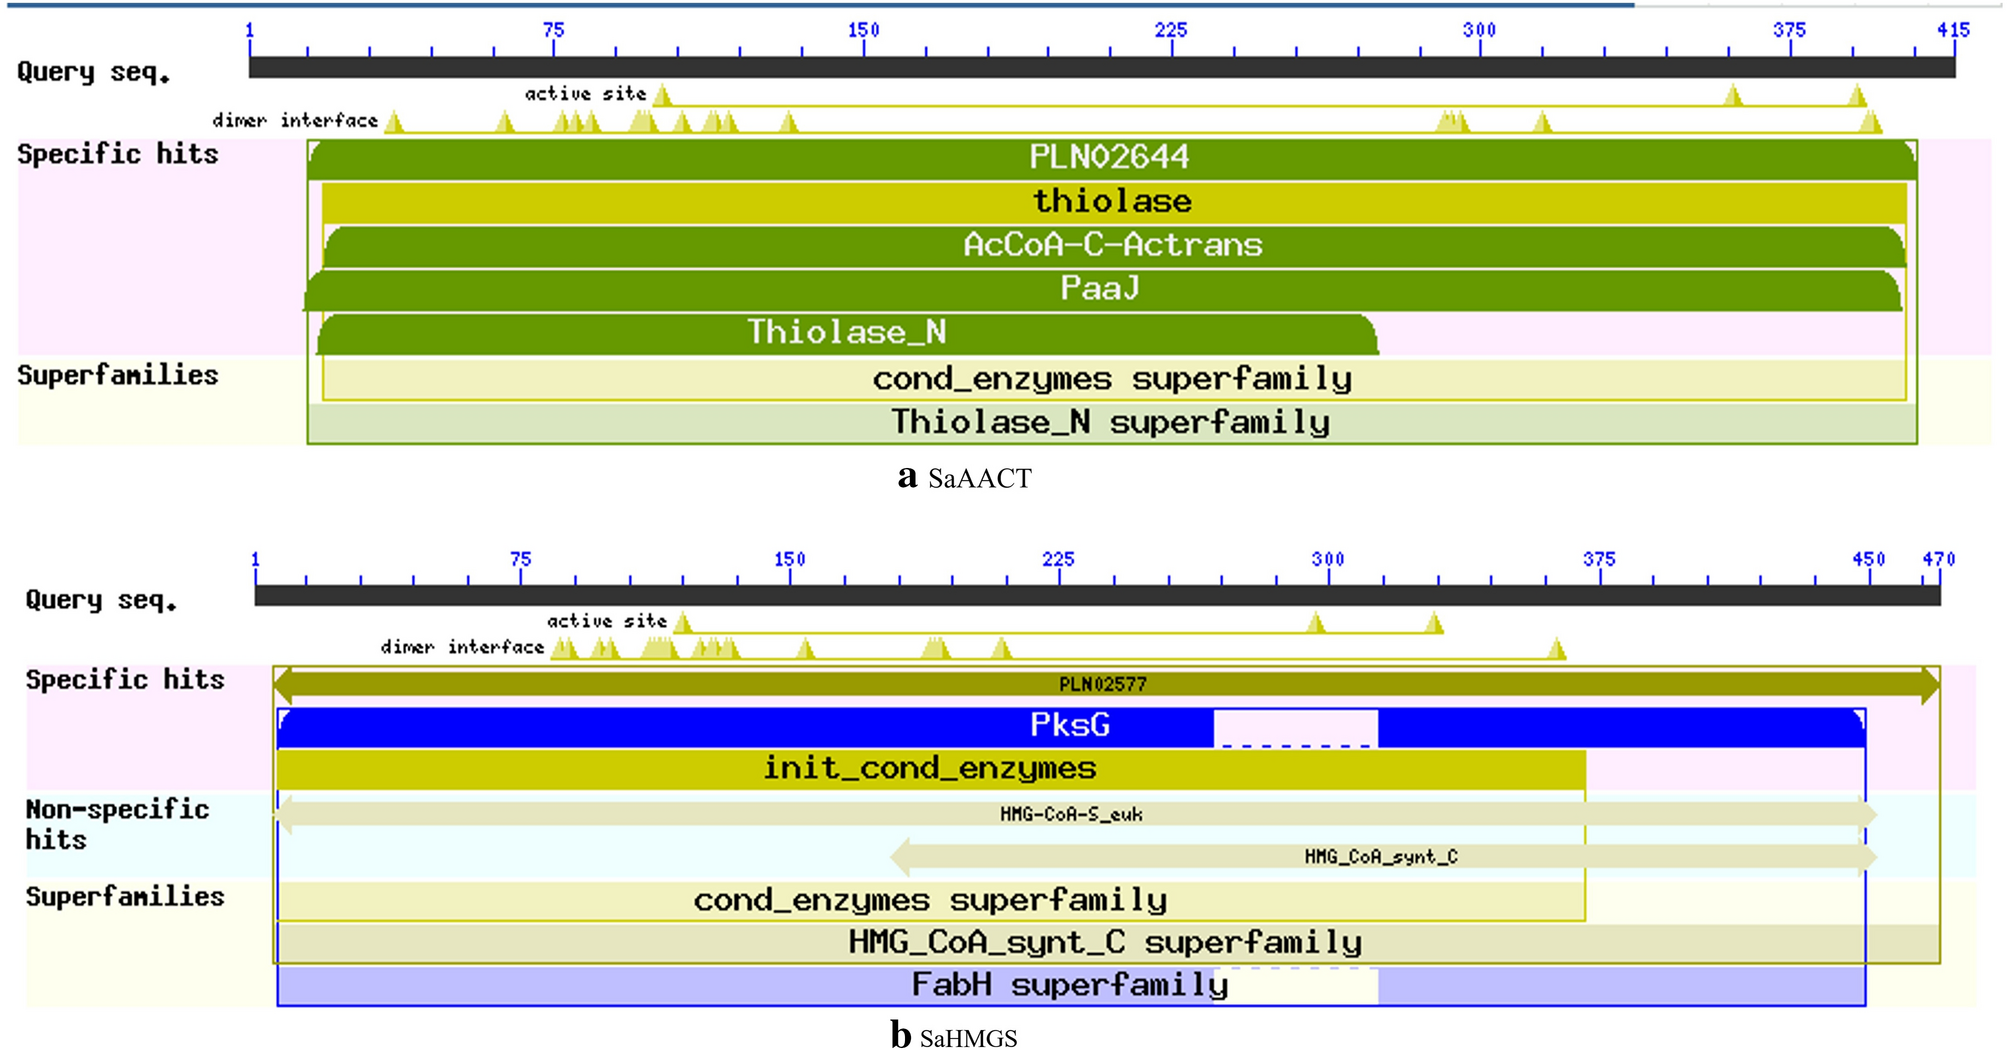Click the Query seq. bar for SaHMGS
This screenshot has width=2007, height=1050.
1100,595
